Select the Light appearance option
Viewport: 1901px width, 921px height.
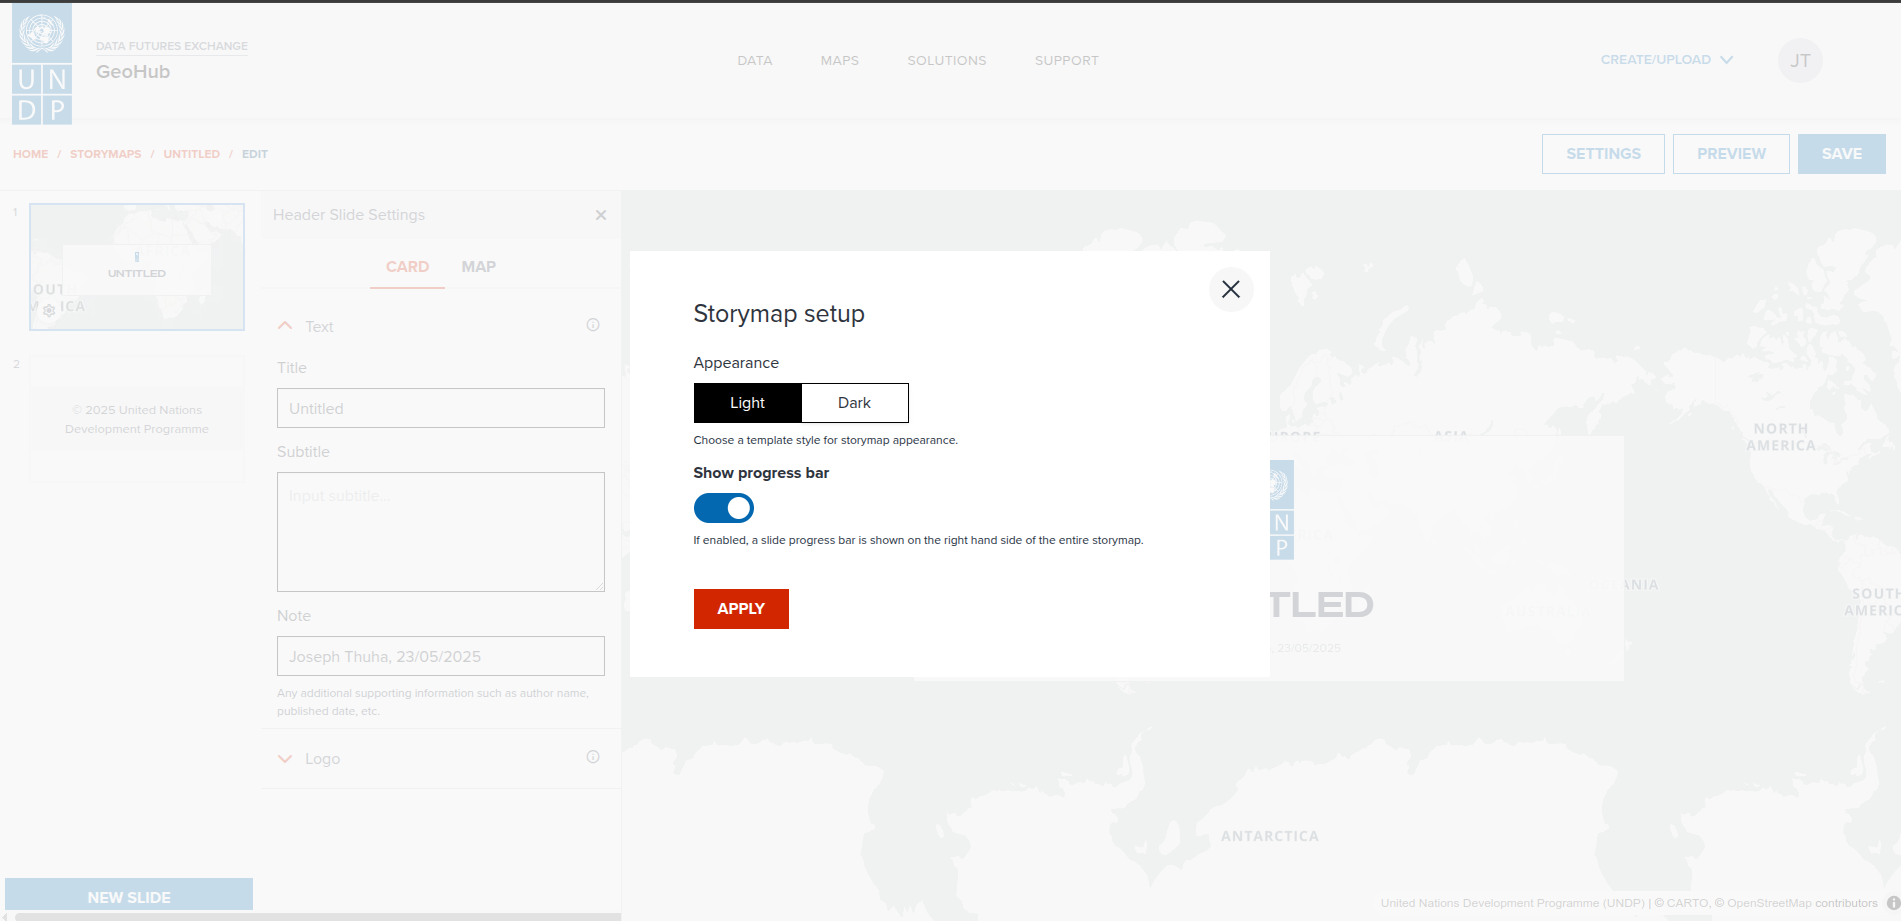[747, 402]
